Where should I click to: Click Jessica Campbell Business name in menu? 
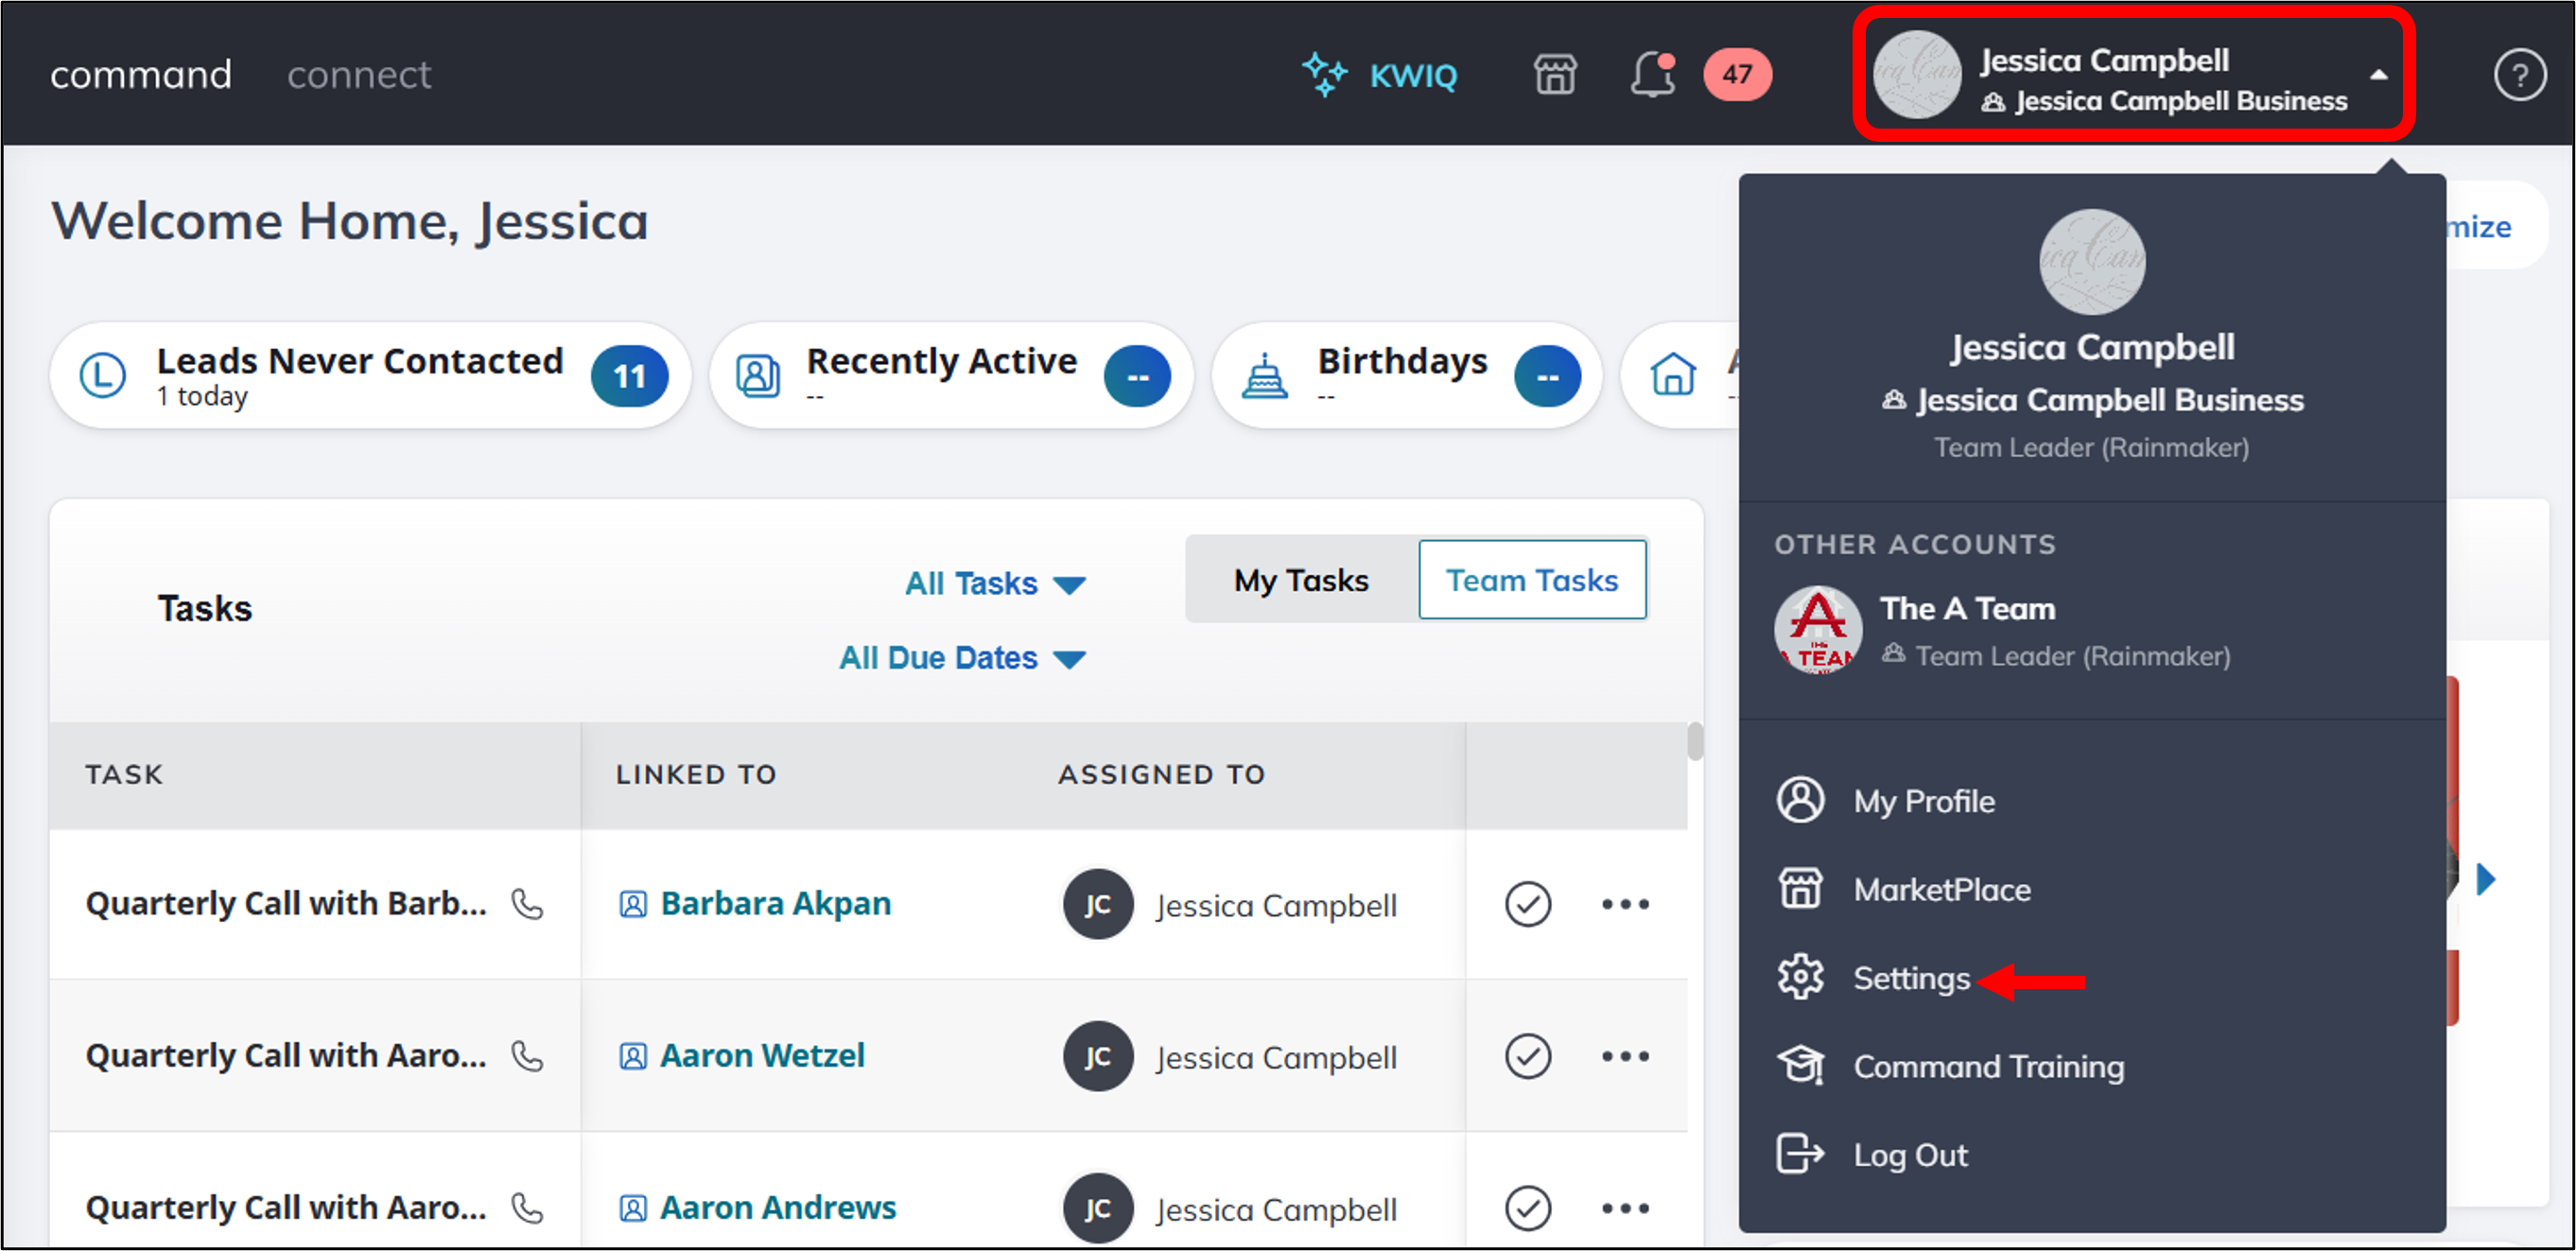tap(2110, 400)
